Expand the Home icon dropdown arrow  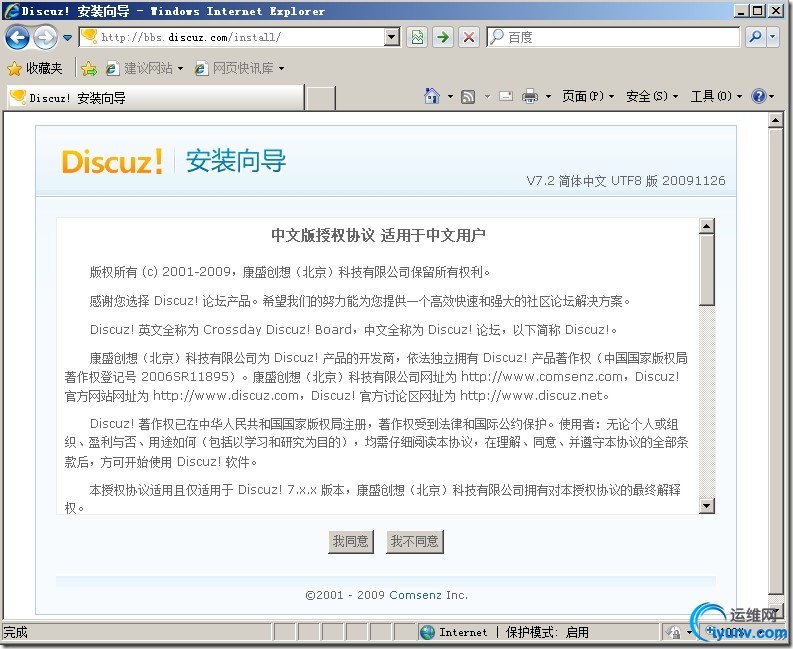tap(450, 96)
